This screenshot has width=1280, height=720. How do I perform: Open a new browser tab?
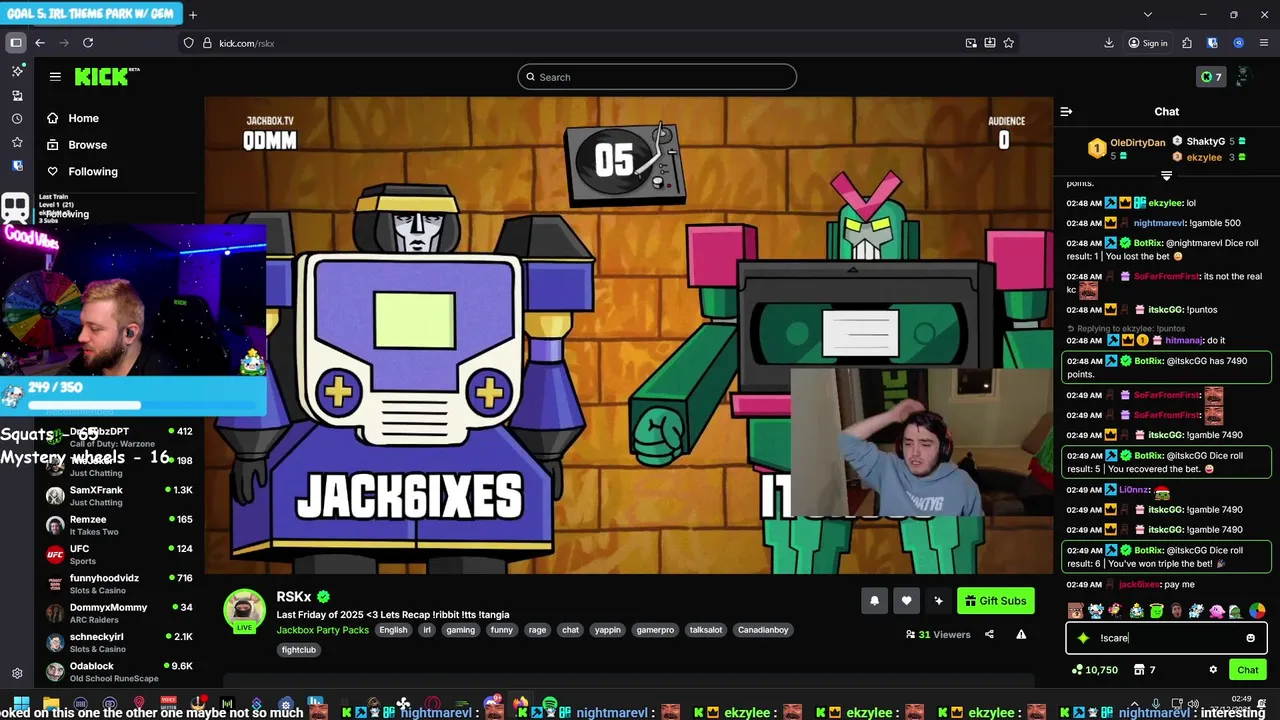click(x=193, y=14)
